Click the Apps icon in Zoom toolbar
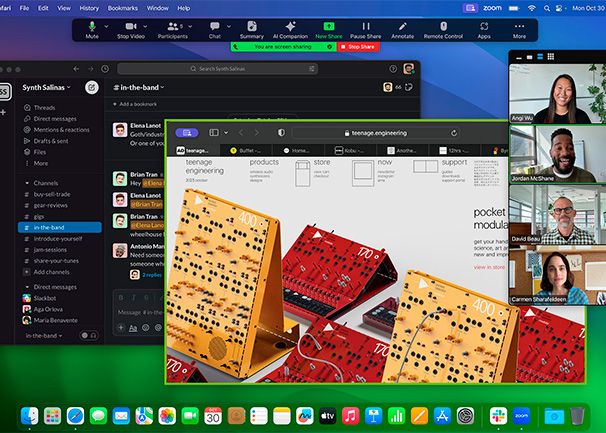The image size is (606, 433). pyautogui.click(x=484, y=28)
